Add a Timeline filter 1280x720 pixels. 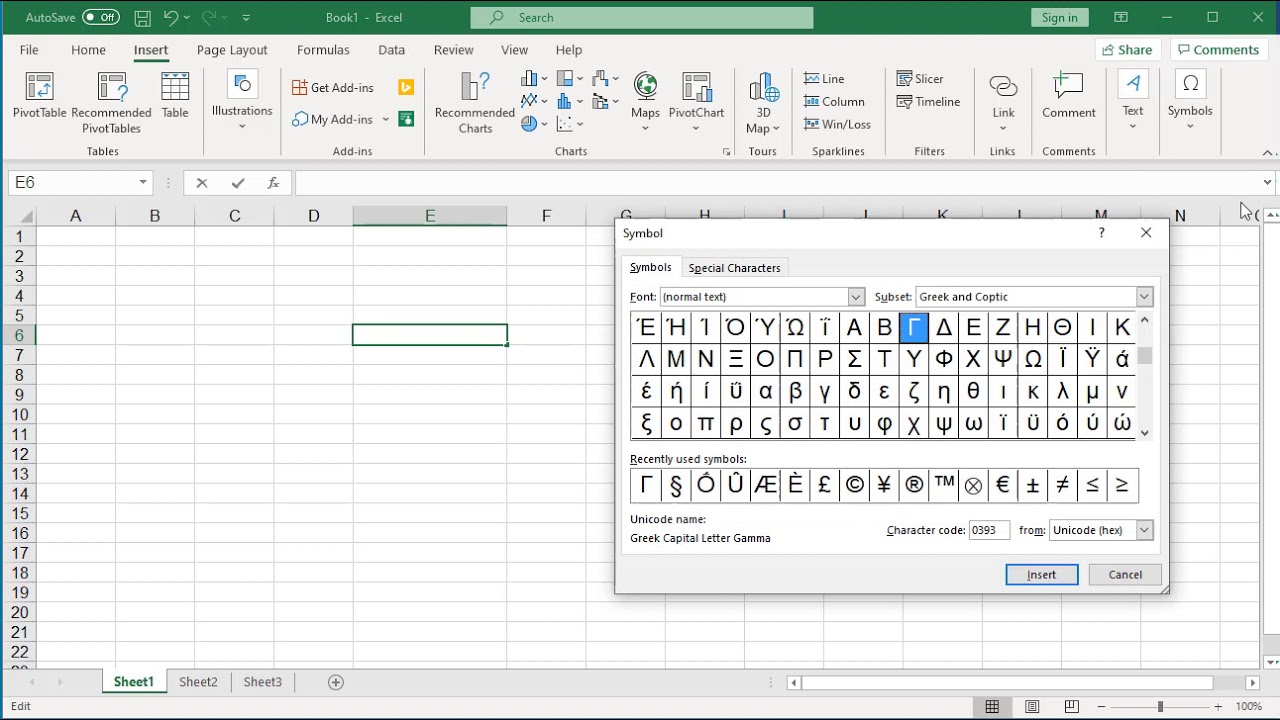coord(928,102)
